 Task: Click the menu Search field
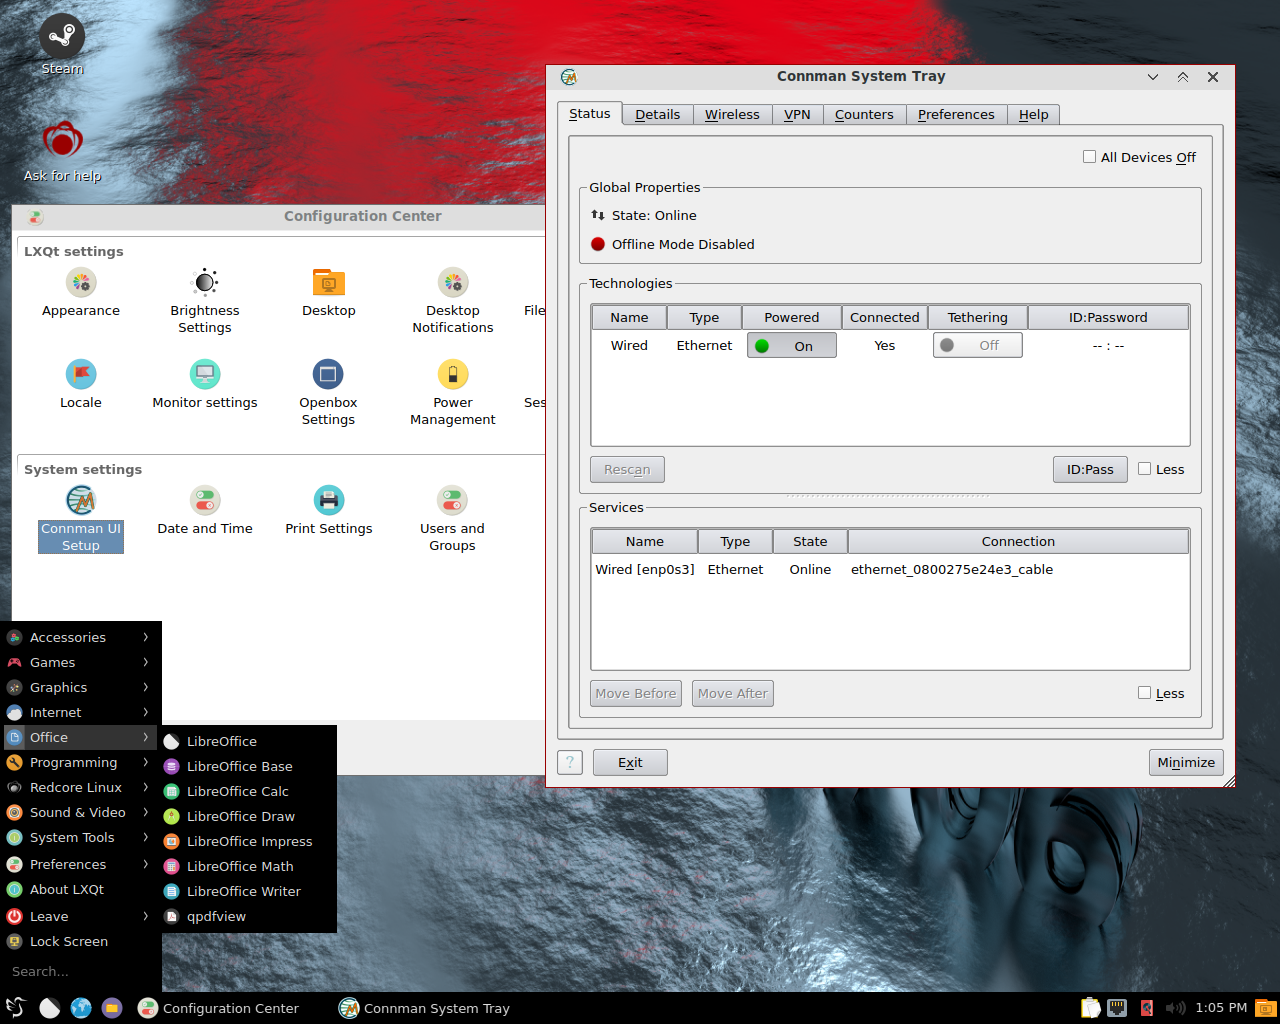(81, 971)
